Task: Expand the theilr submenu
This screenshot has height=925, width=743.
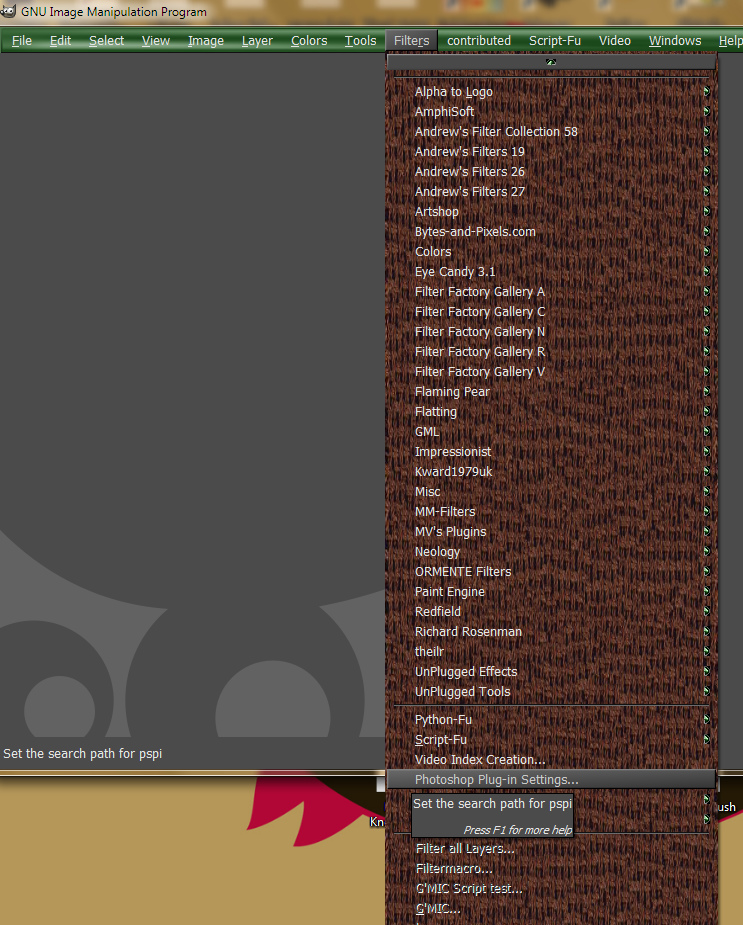Action: [551, 652]
